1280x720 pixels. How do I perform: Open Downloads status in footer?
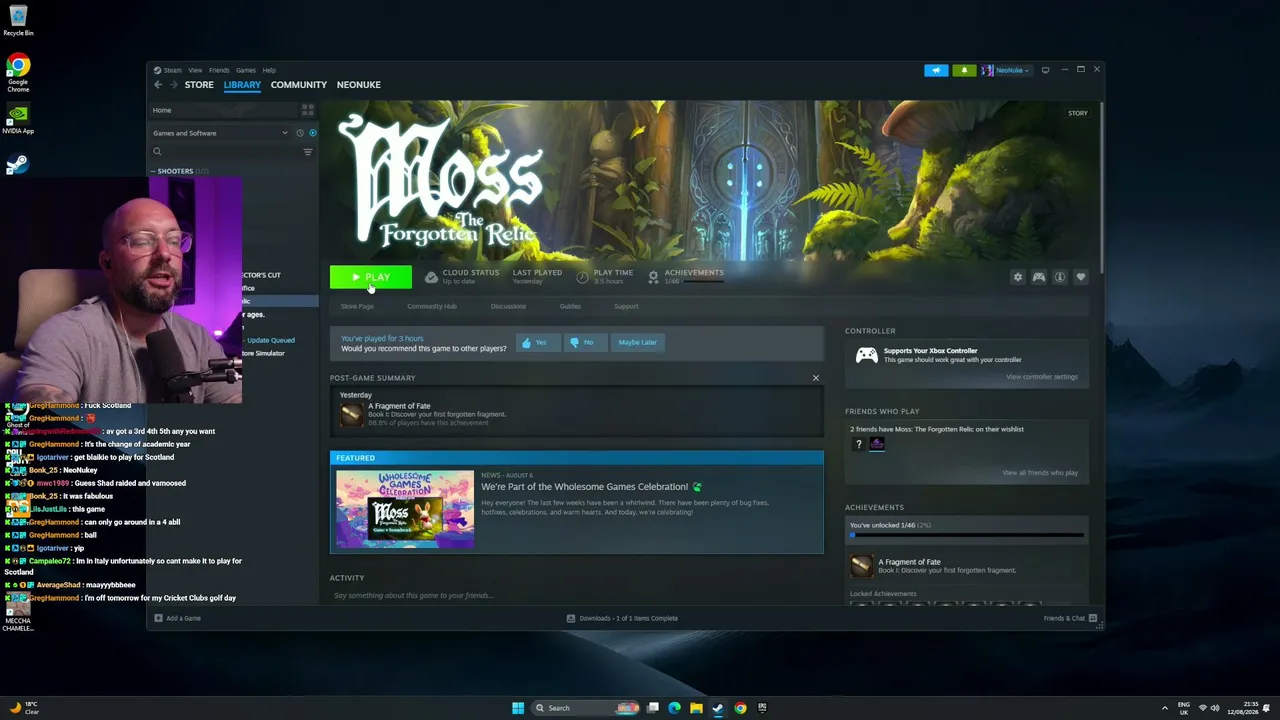pos(622,618)
